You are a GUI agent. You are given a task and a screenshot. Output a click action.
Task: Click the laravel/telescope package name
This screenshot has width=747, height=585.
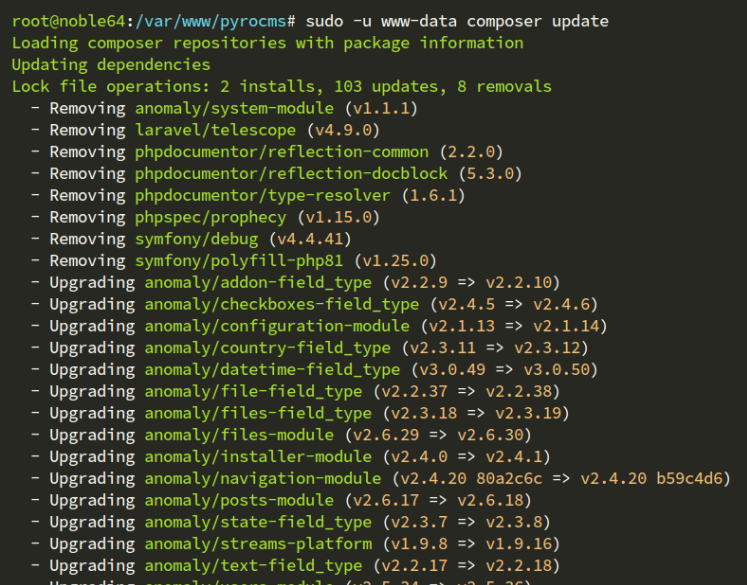(215, 130)
